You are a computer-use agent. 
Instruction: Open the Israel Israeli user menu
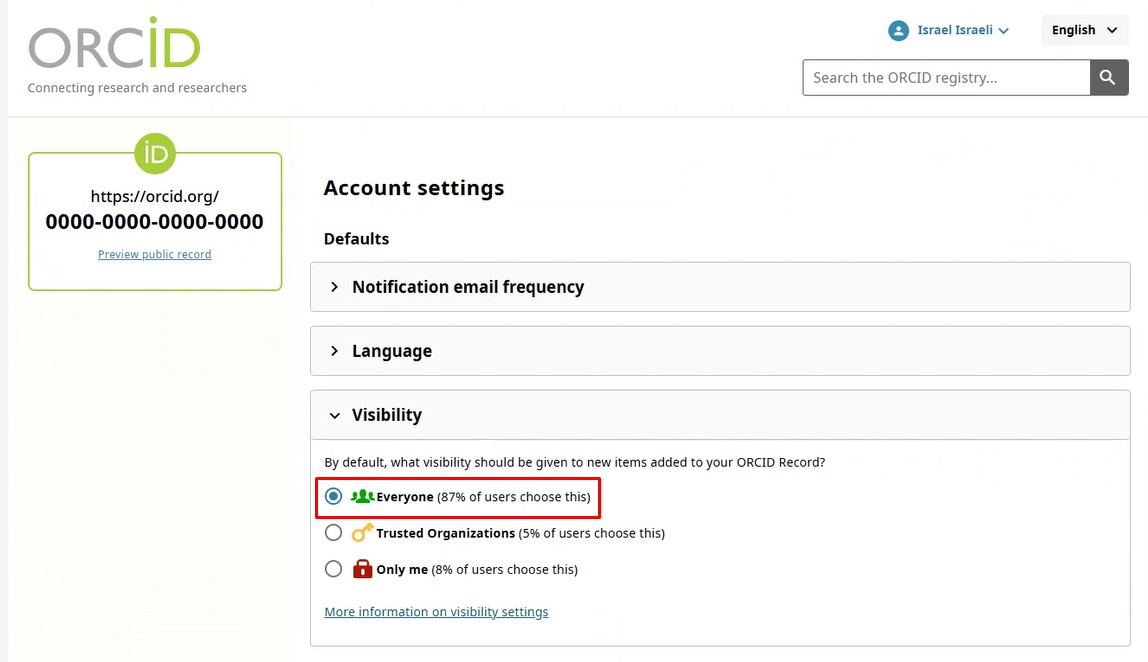click(x=954, y=30)
